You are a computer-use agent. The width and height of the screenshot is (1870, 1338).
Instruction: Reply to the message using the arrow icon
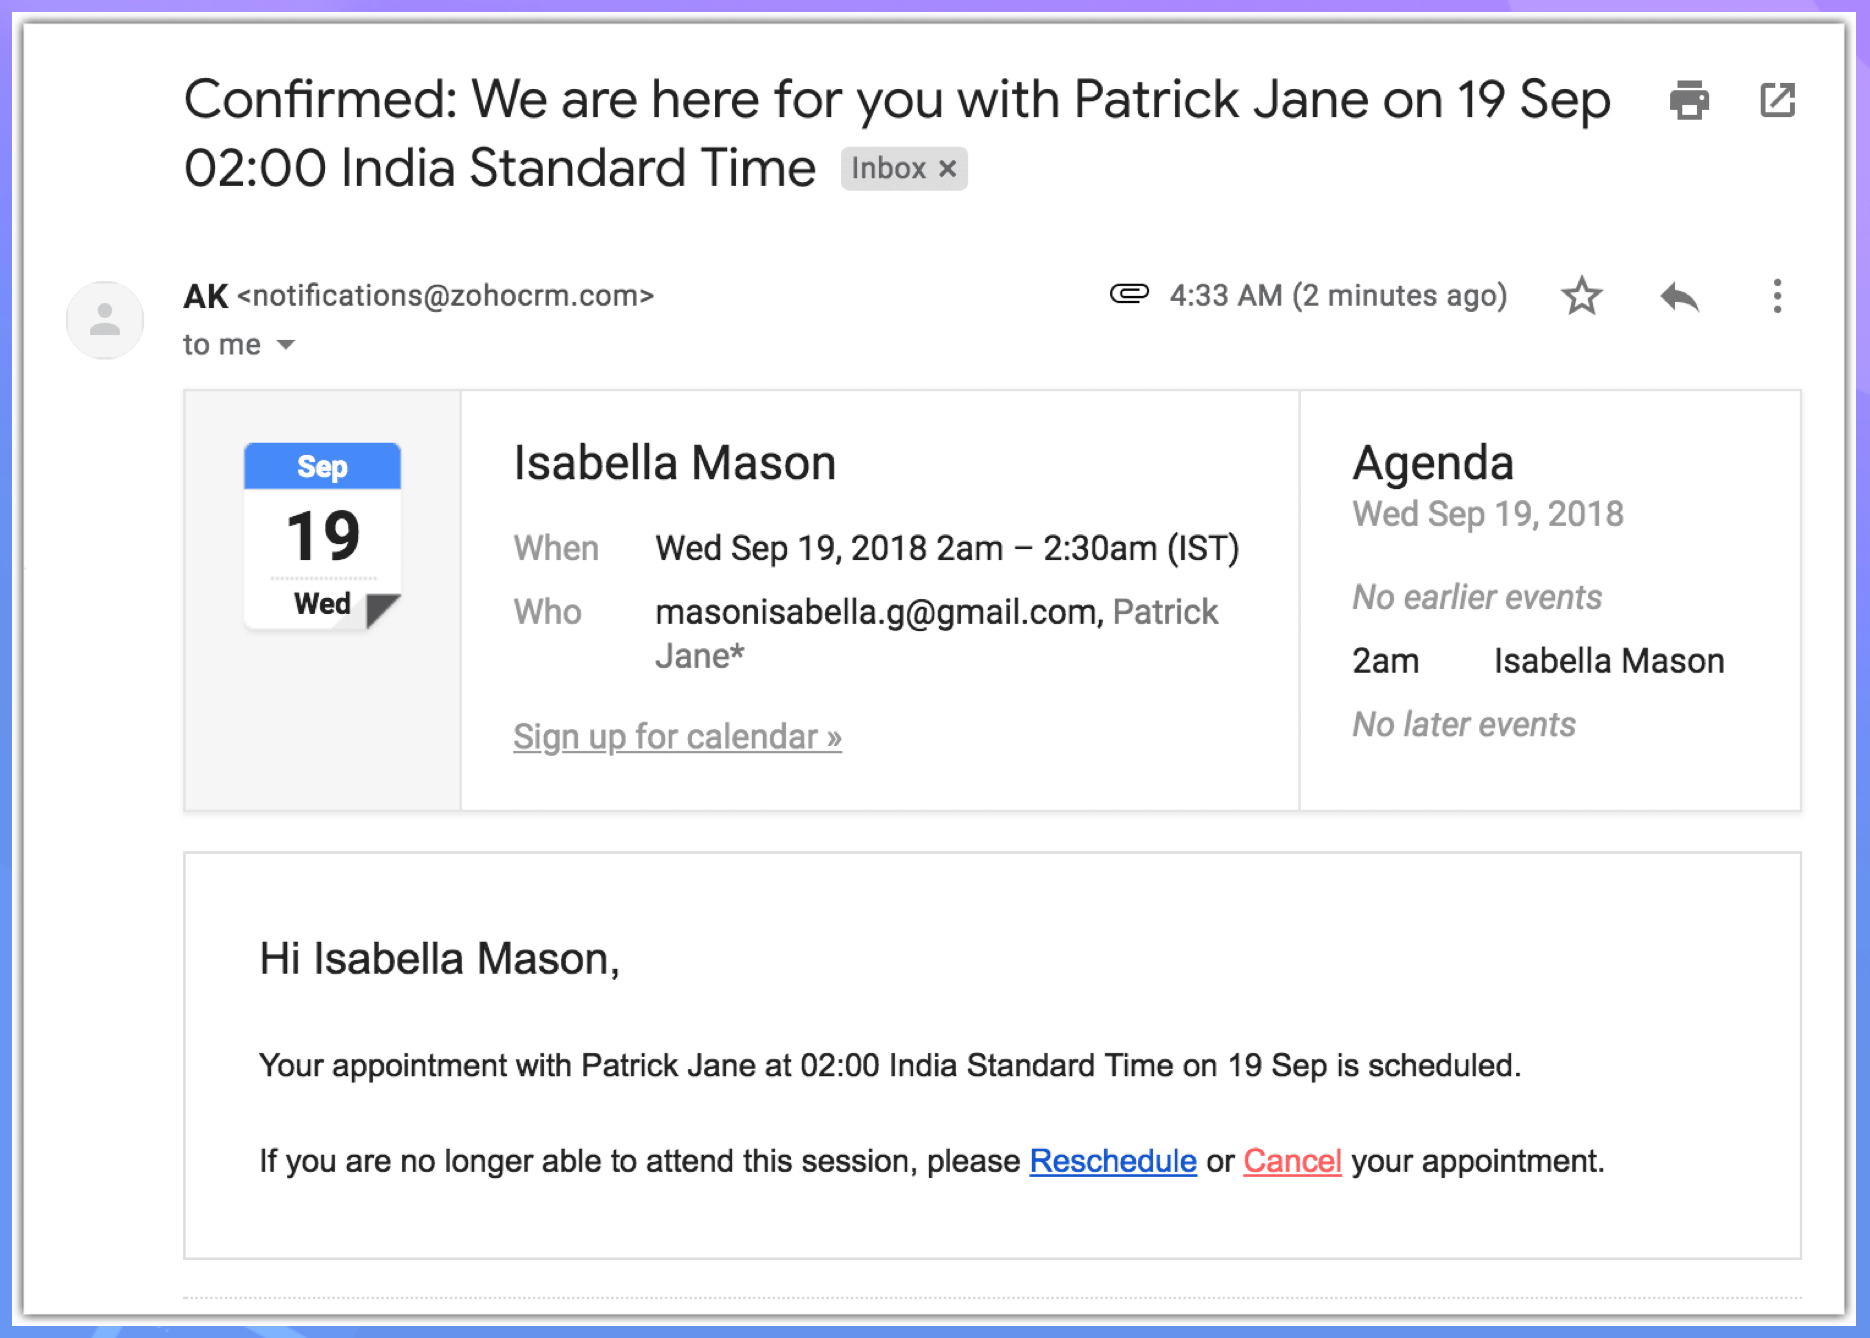point(1679,296)
